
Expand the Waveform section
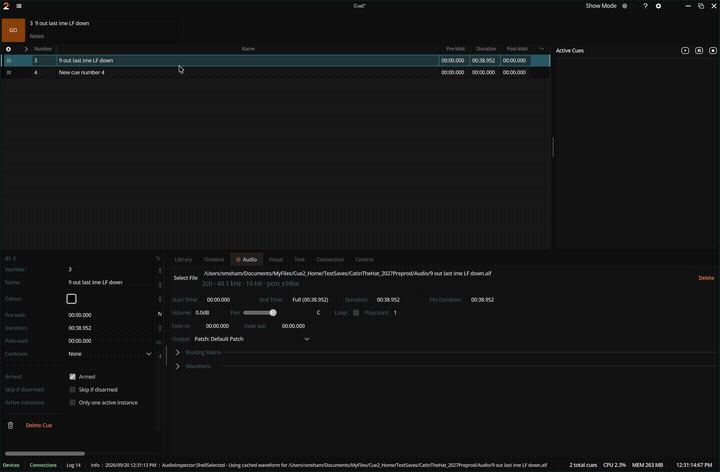178,366
